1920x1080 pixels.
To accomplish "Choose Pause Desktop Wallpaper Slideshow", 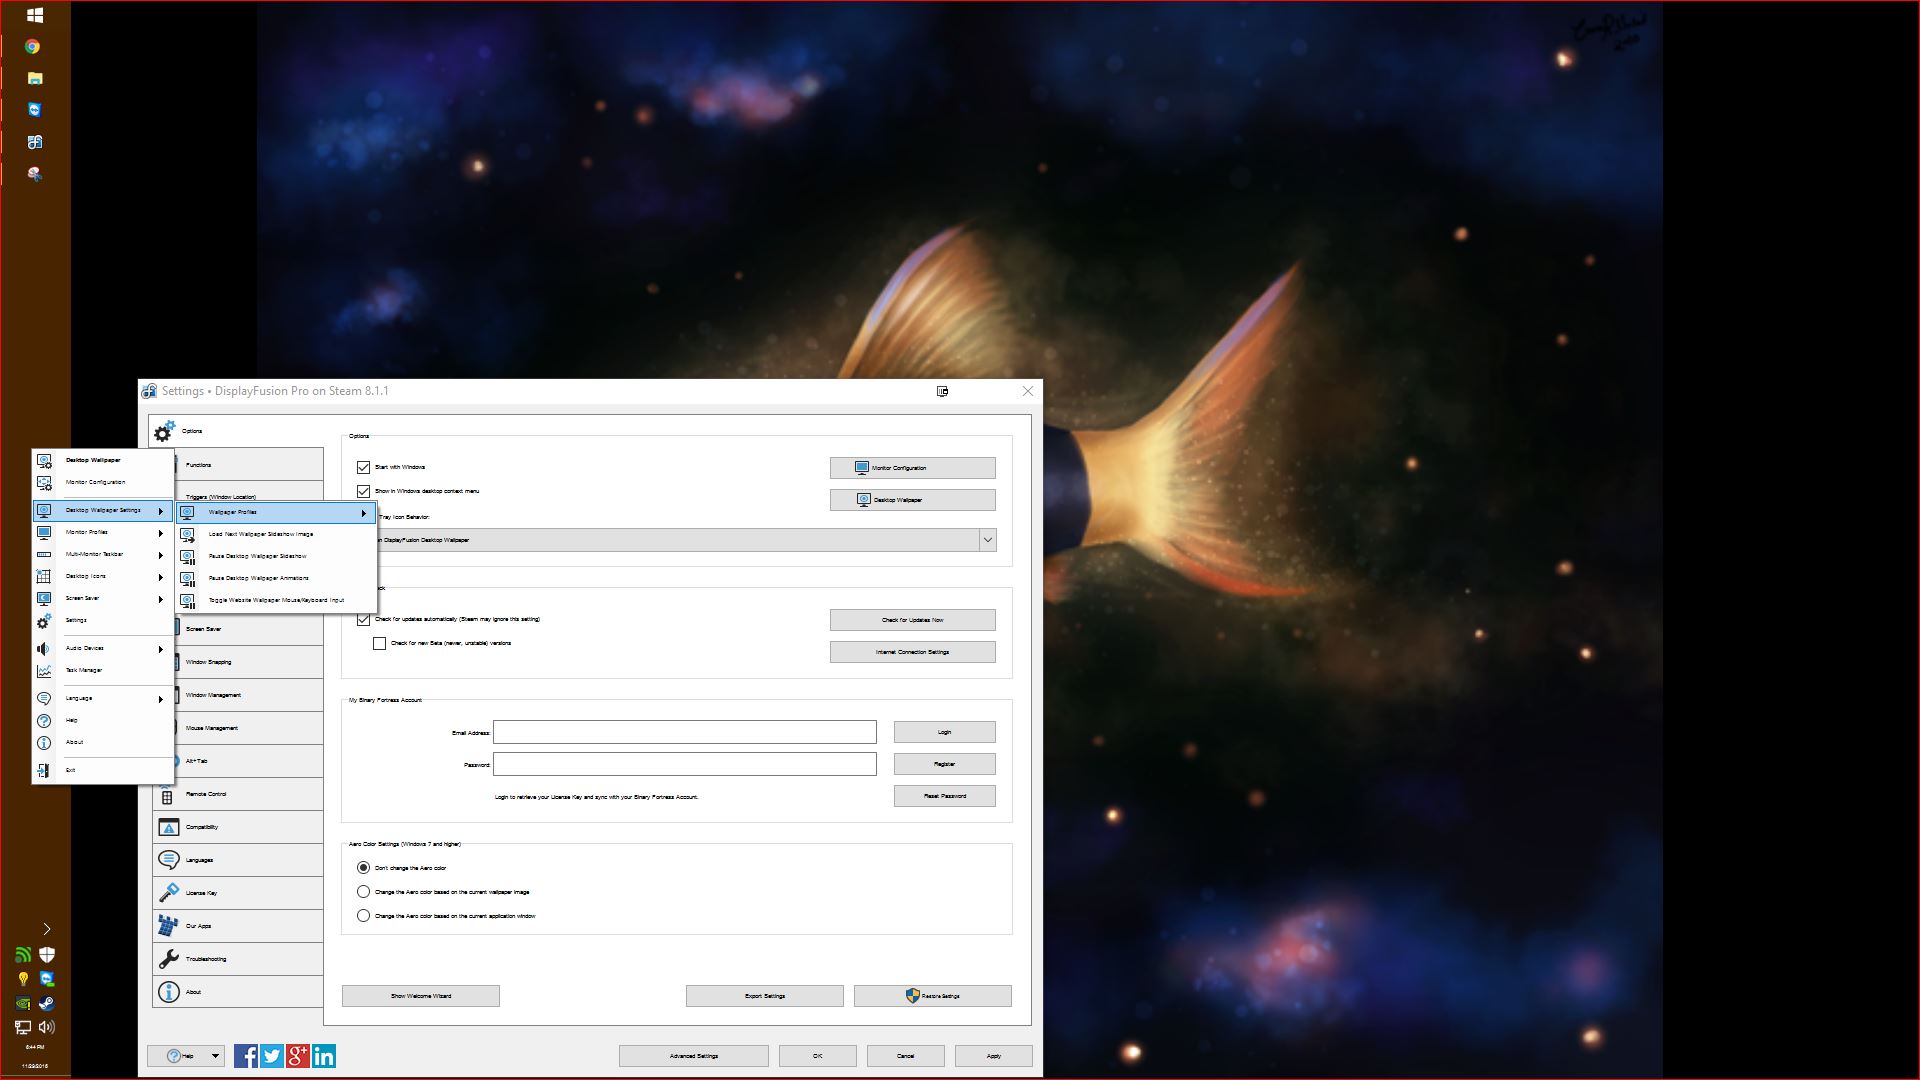I will [x=258, y=556].
